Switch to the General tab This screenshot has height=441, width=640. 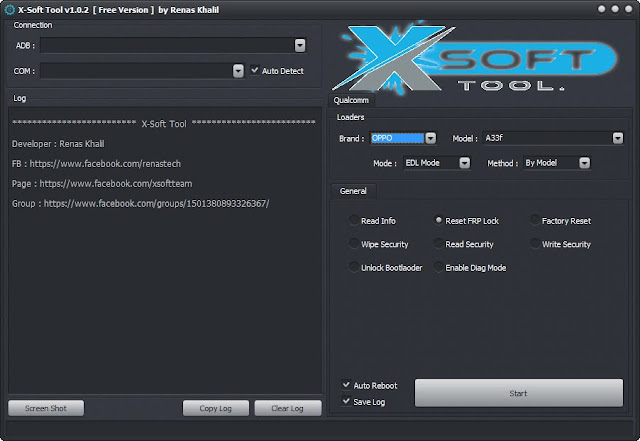pyautogui.click(x=353, y=191)
